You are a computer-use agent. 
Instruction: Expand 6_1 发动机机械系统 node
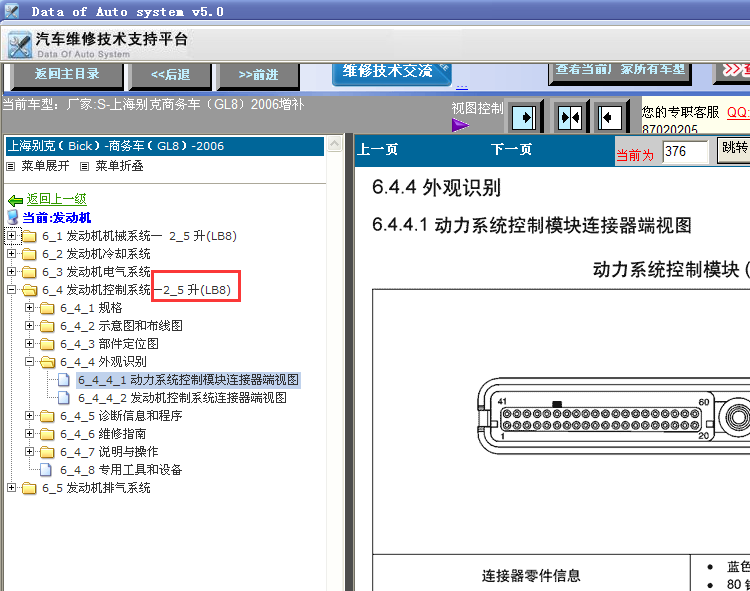pyautogui.click(x=11, y=235)
